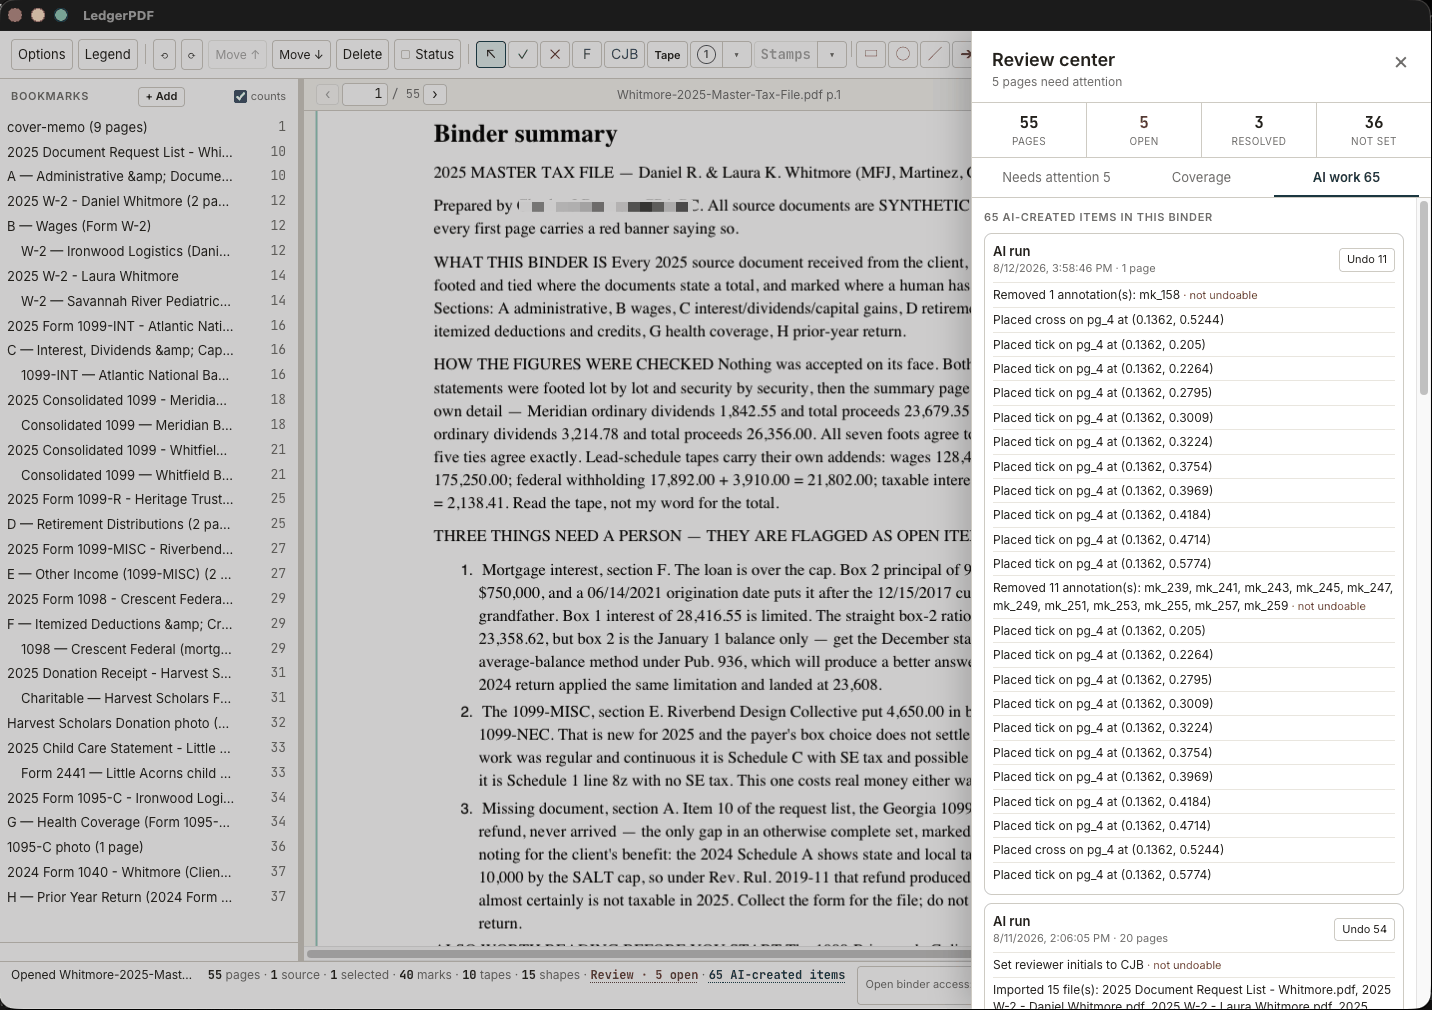The height and width of the screenshot is (1010, 1432).
Task: Delete the selected page
Action: click(x=362, y=55)
